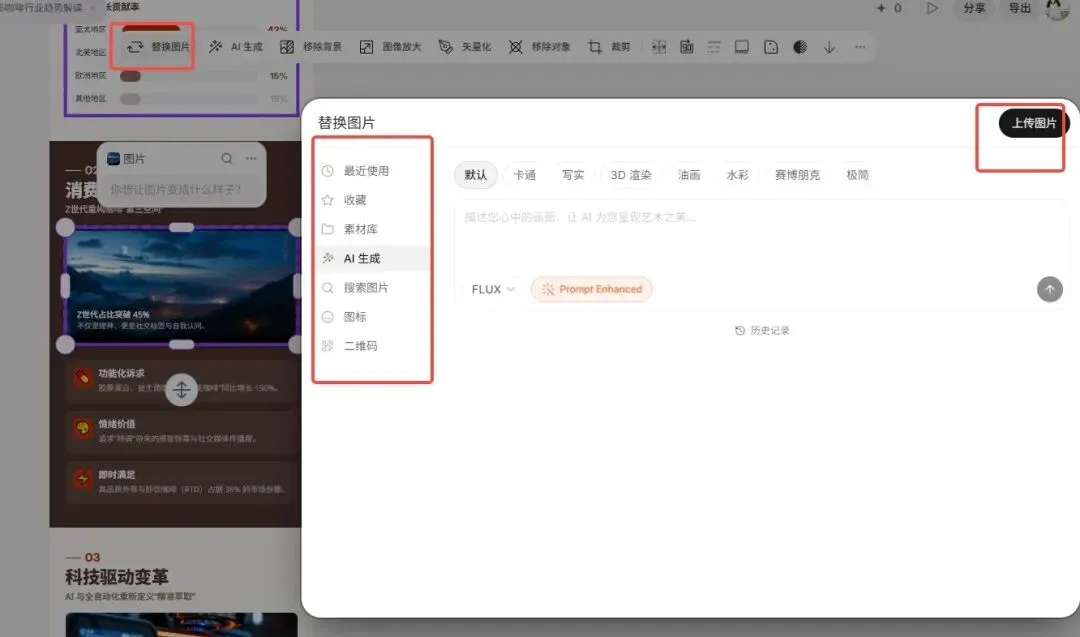
Task: Click the 情绪价值 card icon
Action: coord(83,428)
